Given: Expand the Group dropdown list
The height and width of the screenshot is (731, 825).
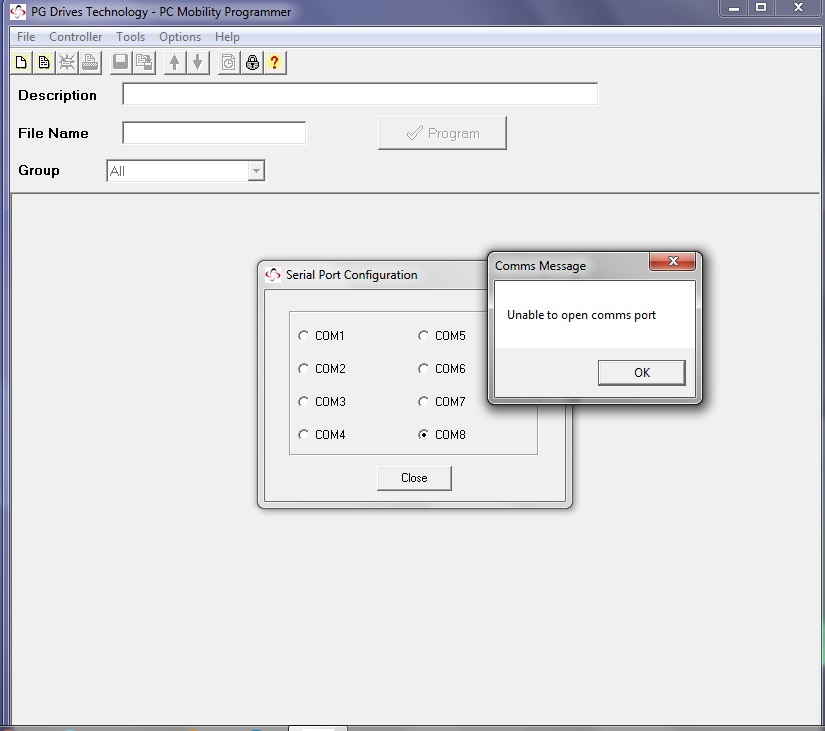Looking at the screenshot, I should click(256, 171).
